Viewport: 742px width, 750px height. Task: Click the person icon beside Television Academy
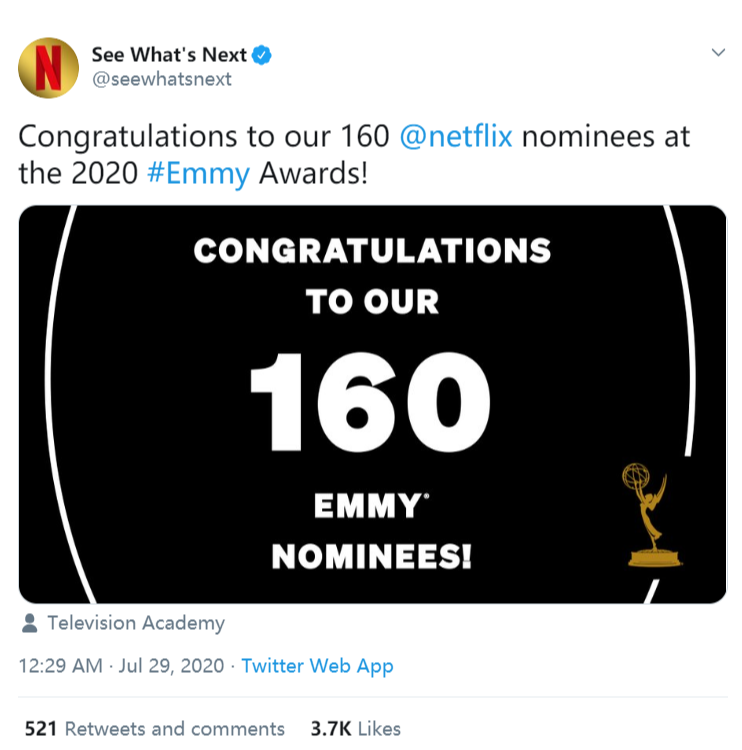(30, 623)
